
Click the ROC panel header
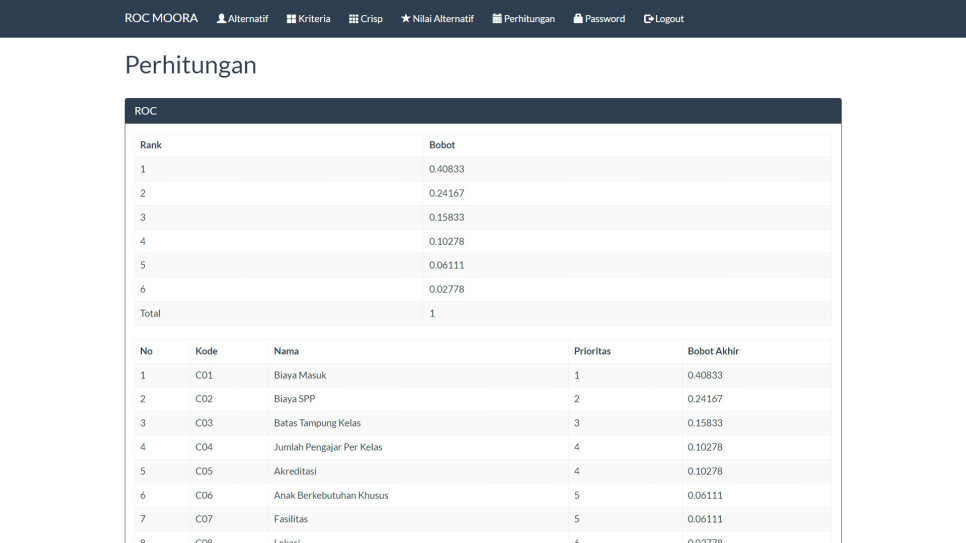(483, 111)
